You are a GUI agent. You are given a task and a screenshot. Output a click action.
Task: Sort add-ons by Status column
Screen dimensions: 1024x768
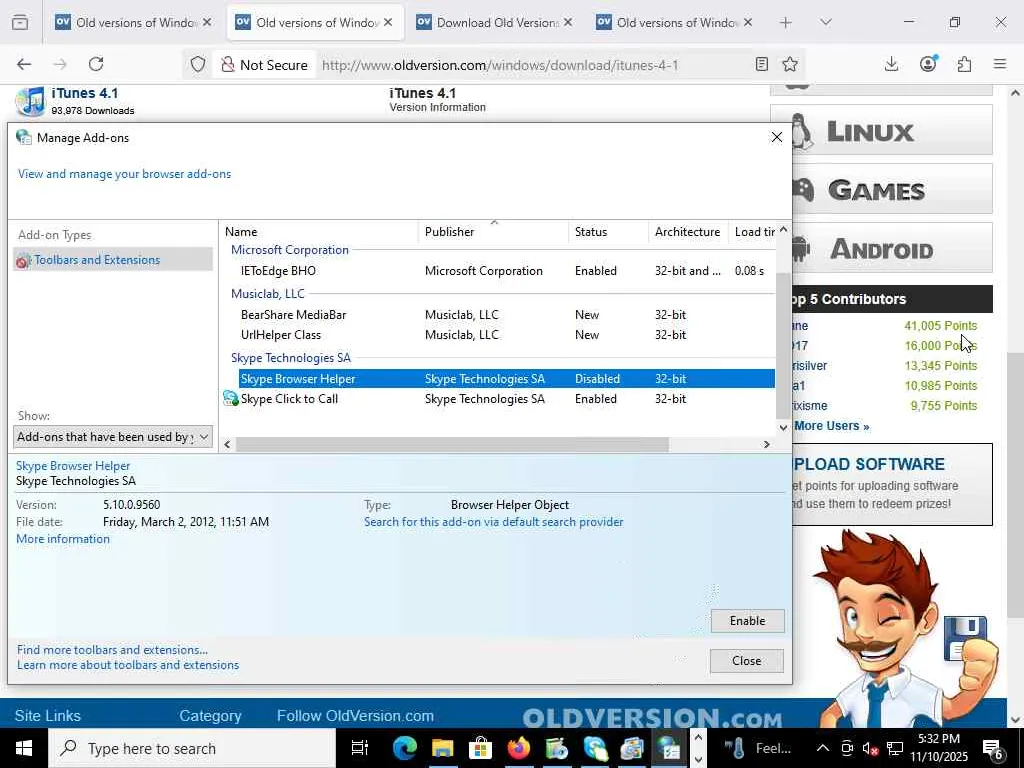pyautogui.click(x=609, y=232)
